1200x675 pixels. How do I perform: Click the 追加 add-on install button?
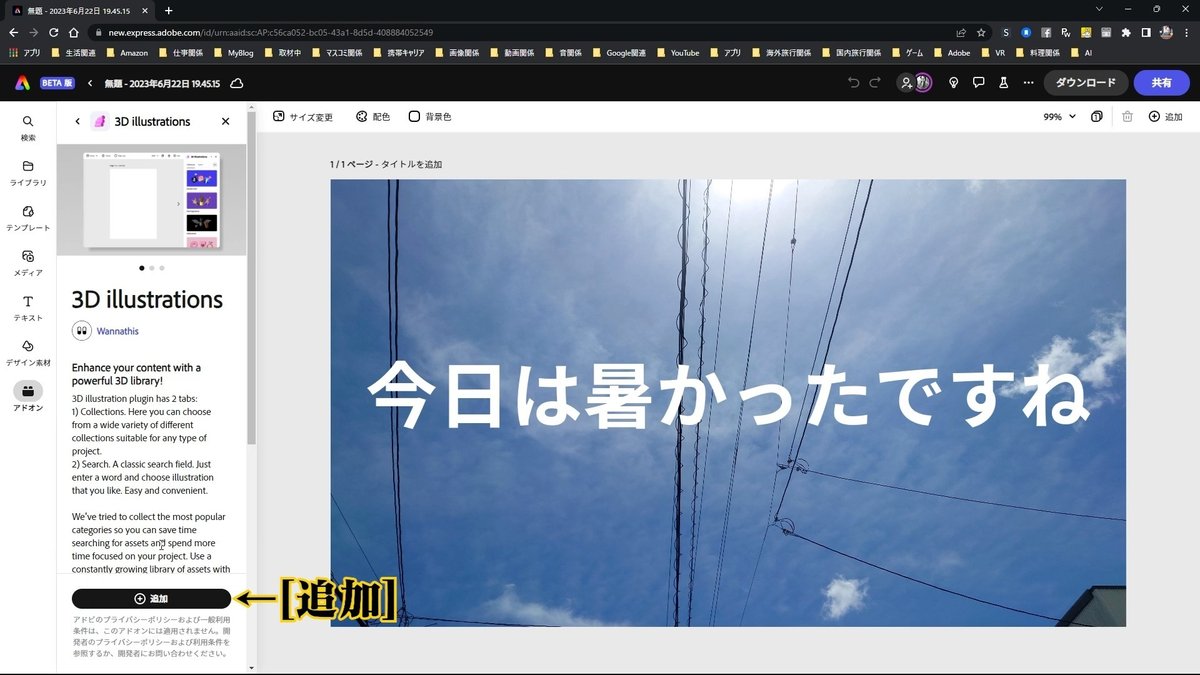click(x=151, y=598)
